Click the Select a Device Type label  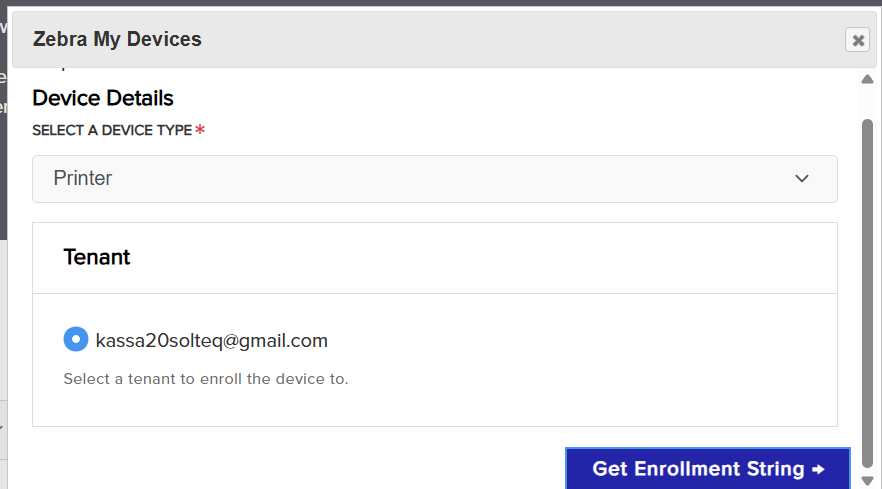click(x=112, y=131)
